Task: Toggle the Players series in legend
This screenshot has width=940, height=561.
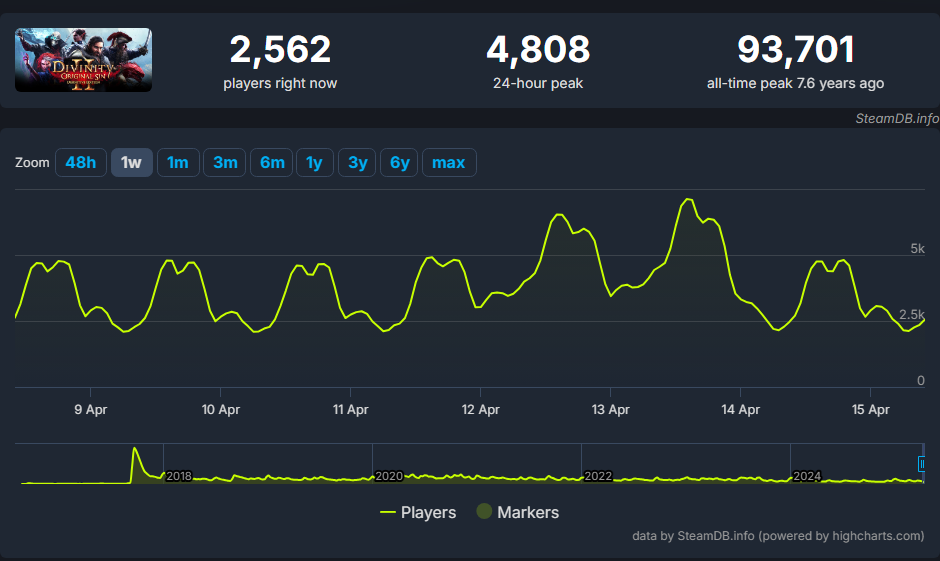Action: [418, 512]
